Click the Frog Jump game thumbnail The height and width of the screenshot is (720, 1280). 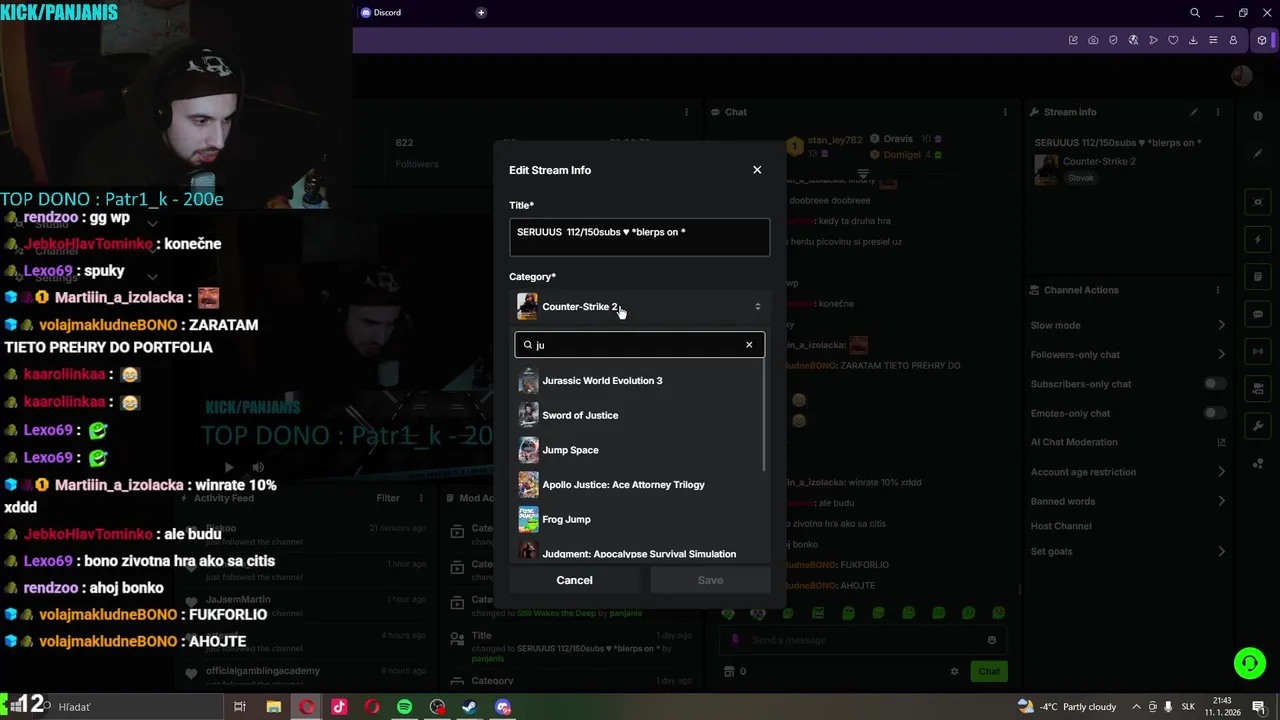click(528, 519)
